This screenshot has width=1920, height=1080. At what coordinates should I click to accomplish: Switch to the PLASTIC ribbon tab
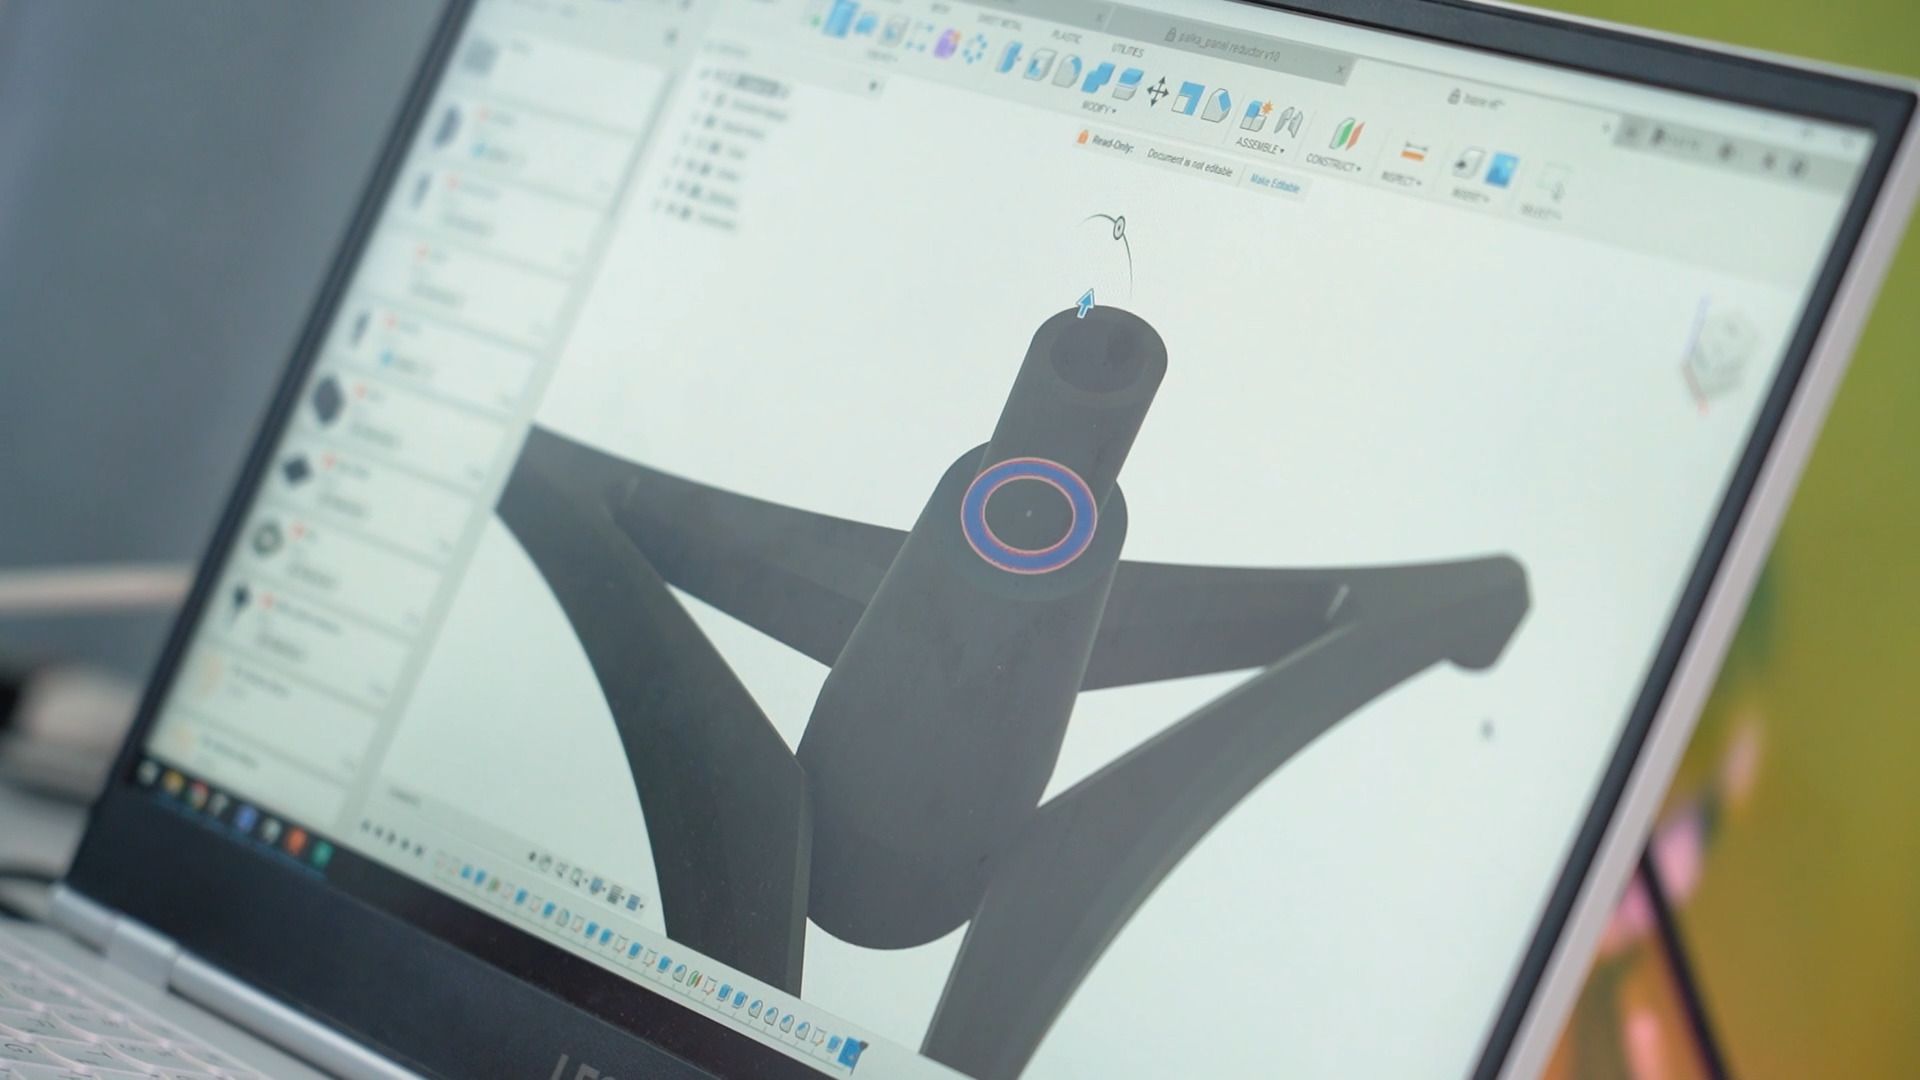pos(1066,36)
